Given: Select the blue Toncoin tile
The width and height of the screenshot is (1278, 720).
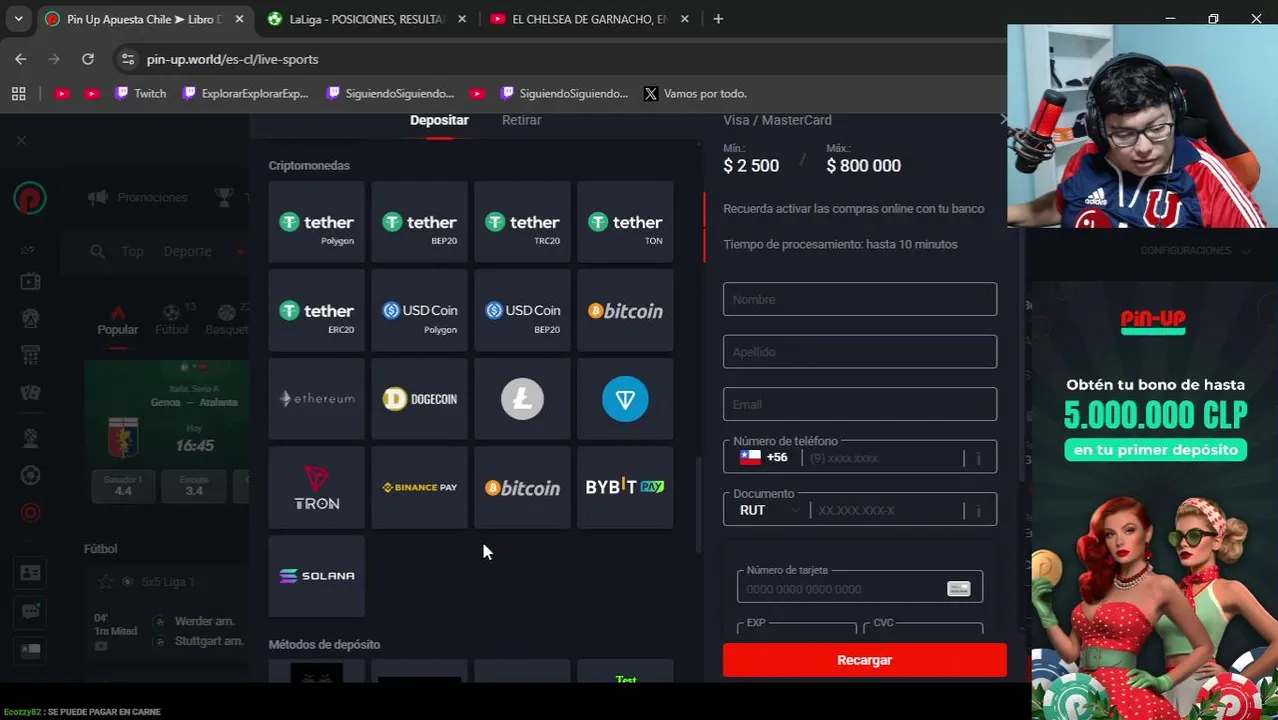Looking at the screenshot, I should coord(625,399).
